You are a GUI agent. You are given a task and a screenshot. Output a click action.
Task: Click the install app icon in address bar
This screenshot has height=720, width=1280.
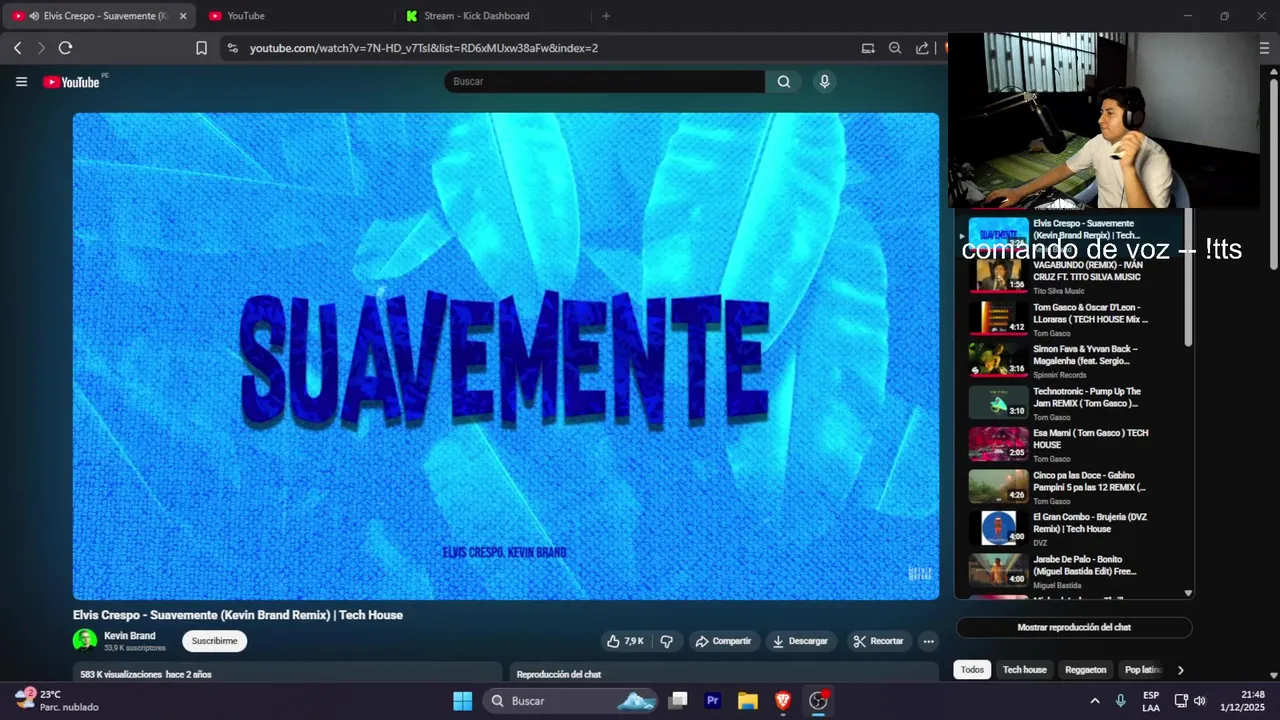pos(868,48)
